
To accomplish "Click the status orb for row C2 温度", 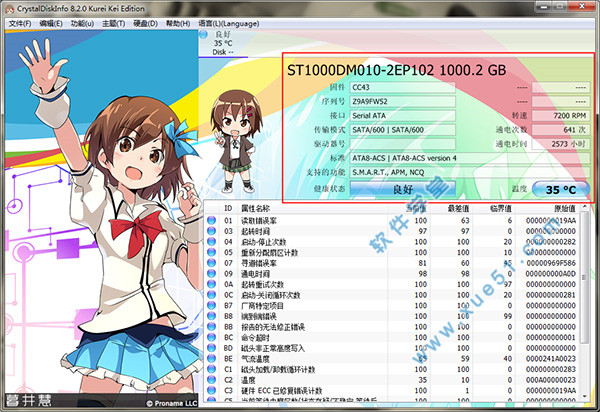I will click(211, 380).
